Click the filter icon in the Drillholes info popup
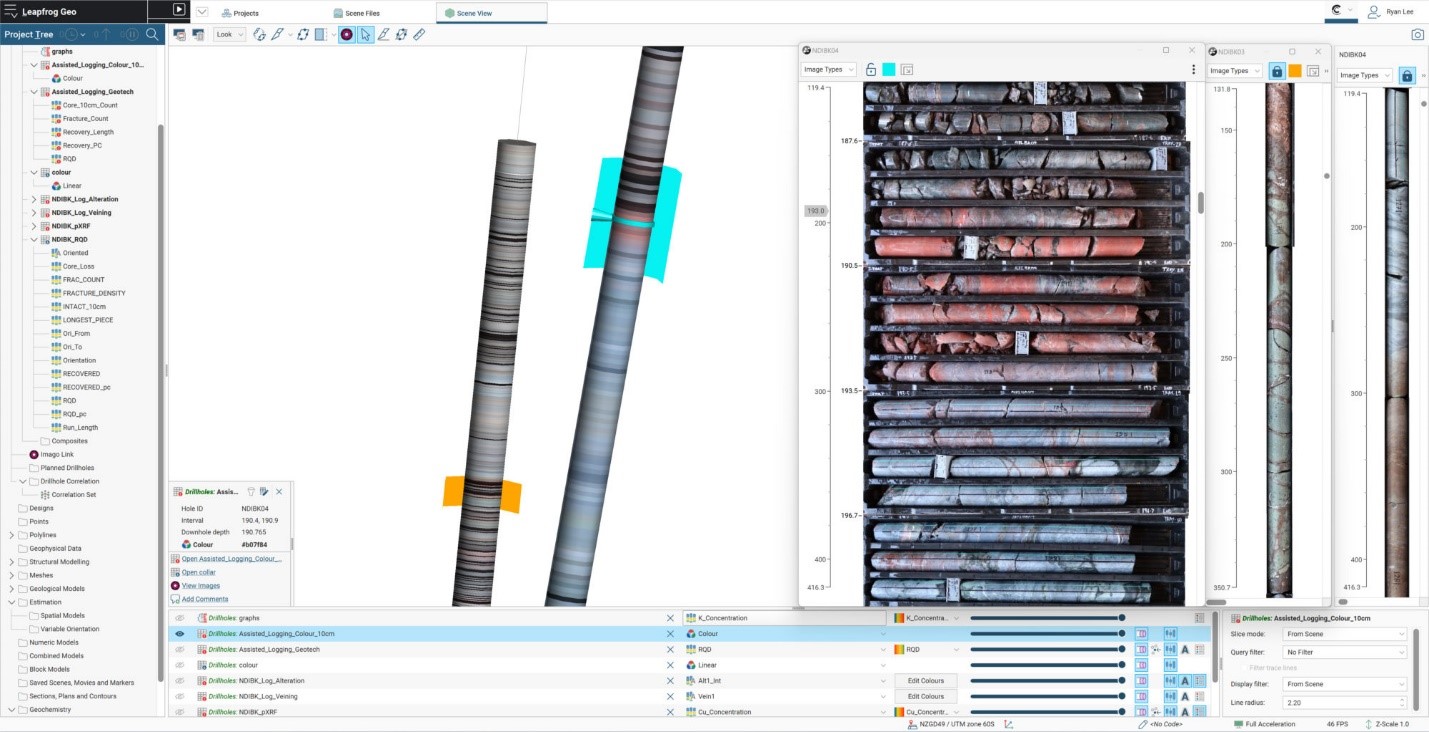Screen dimensions: 1429x732 click(251, 492)
